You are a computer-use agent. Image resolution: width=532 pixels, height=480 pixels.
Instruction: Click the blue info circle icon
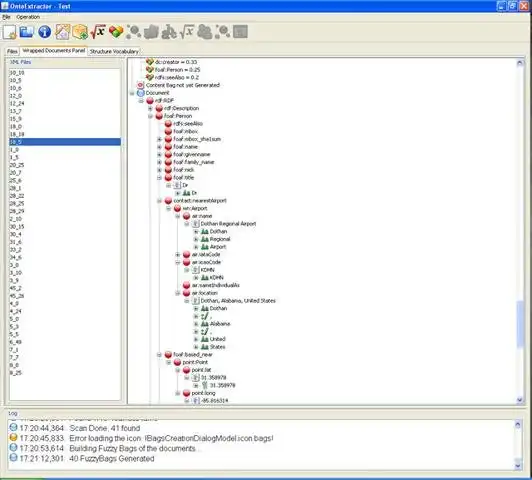(x=44, y=32)
